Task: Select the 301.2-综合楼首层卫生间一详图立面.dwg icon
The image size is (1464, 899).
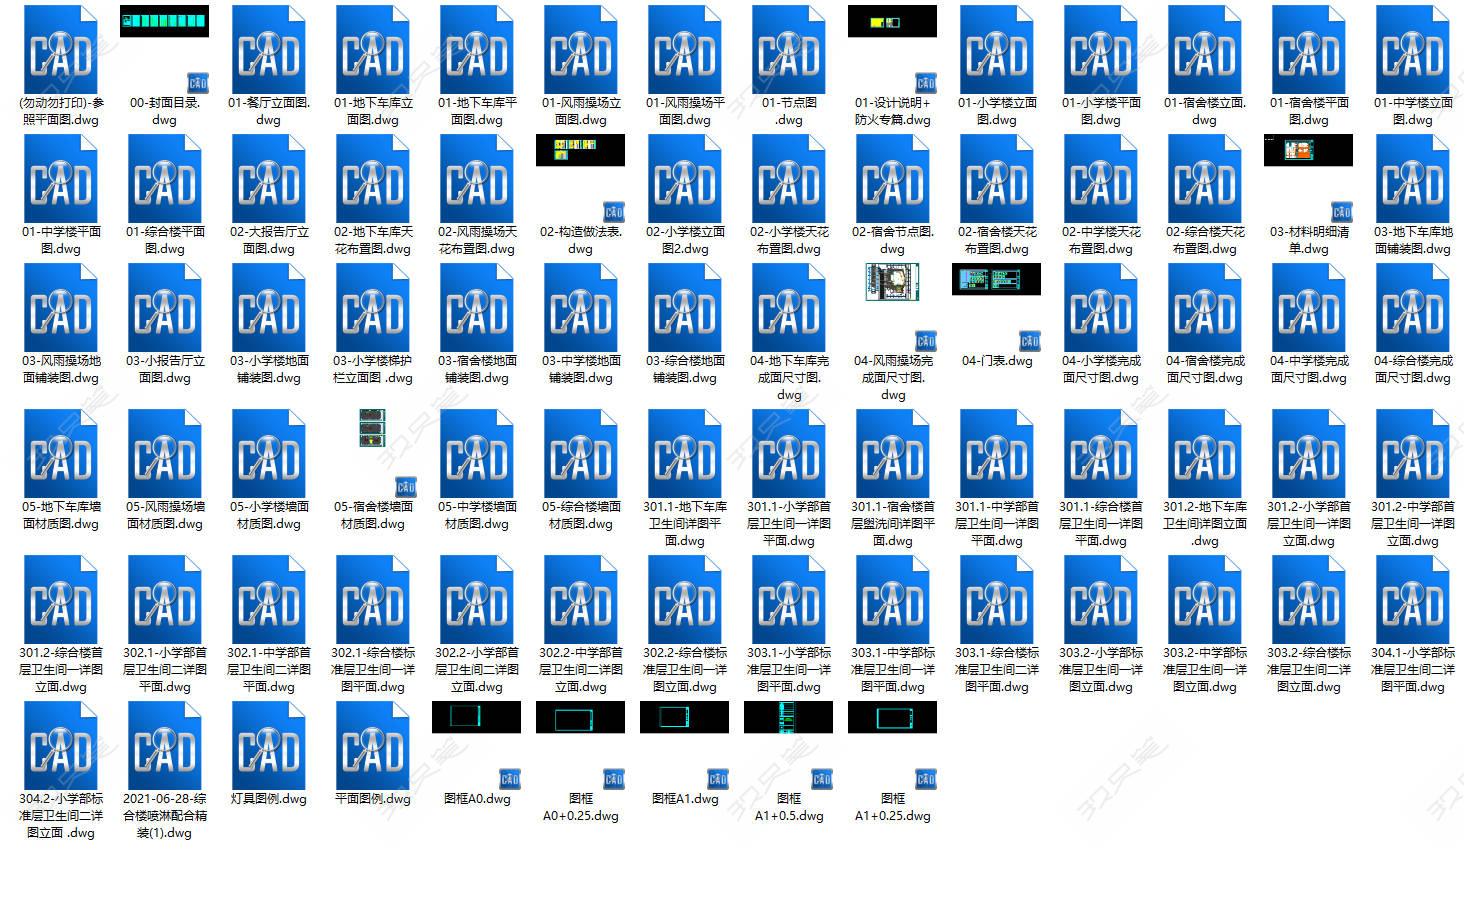Action: coord(60,599)
